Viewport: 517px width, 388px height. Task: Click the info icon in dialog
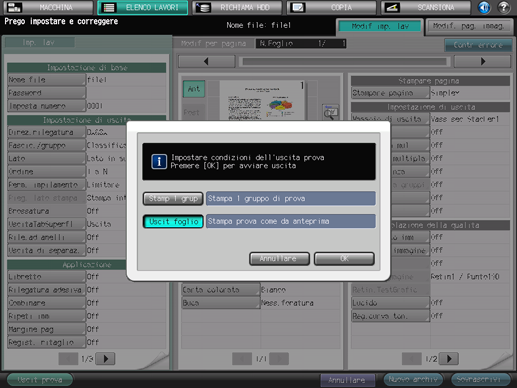pyautogui.click(x=159, y=162)
